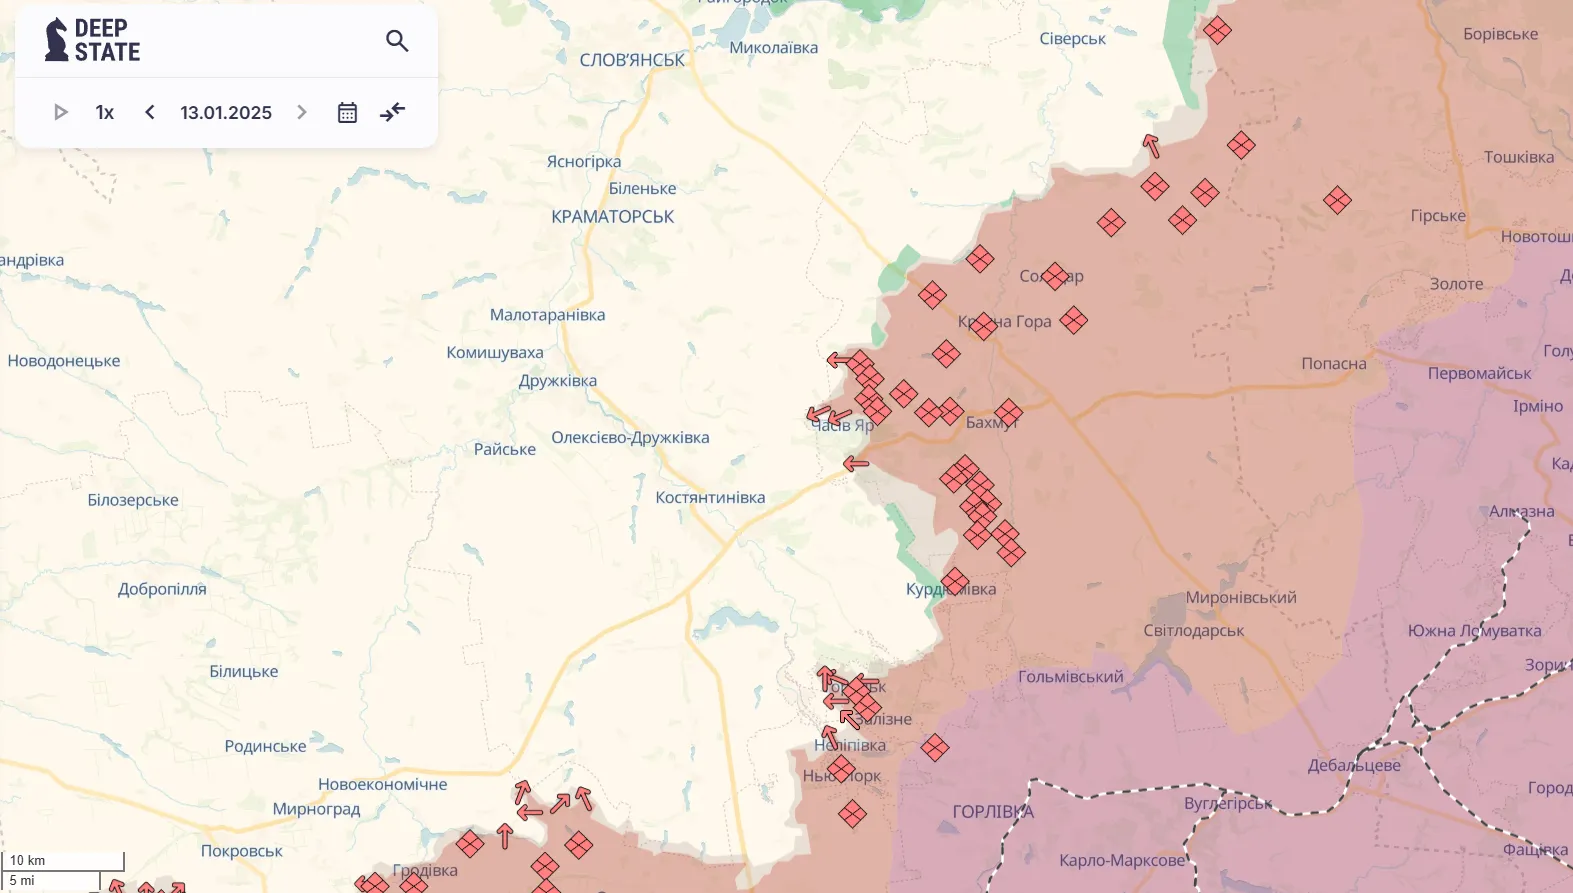Click the Дружківка town label
The width and height of the screenshot is (1573, 893).
tap(558, 381)
